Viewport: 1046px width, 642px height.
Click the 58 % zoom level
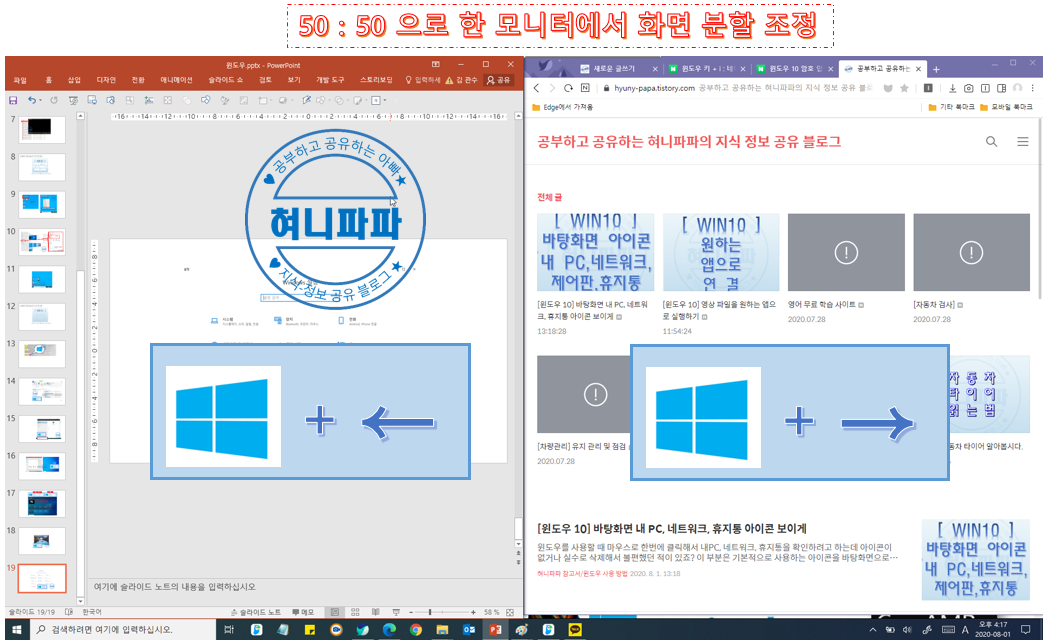click(492, 612)
